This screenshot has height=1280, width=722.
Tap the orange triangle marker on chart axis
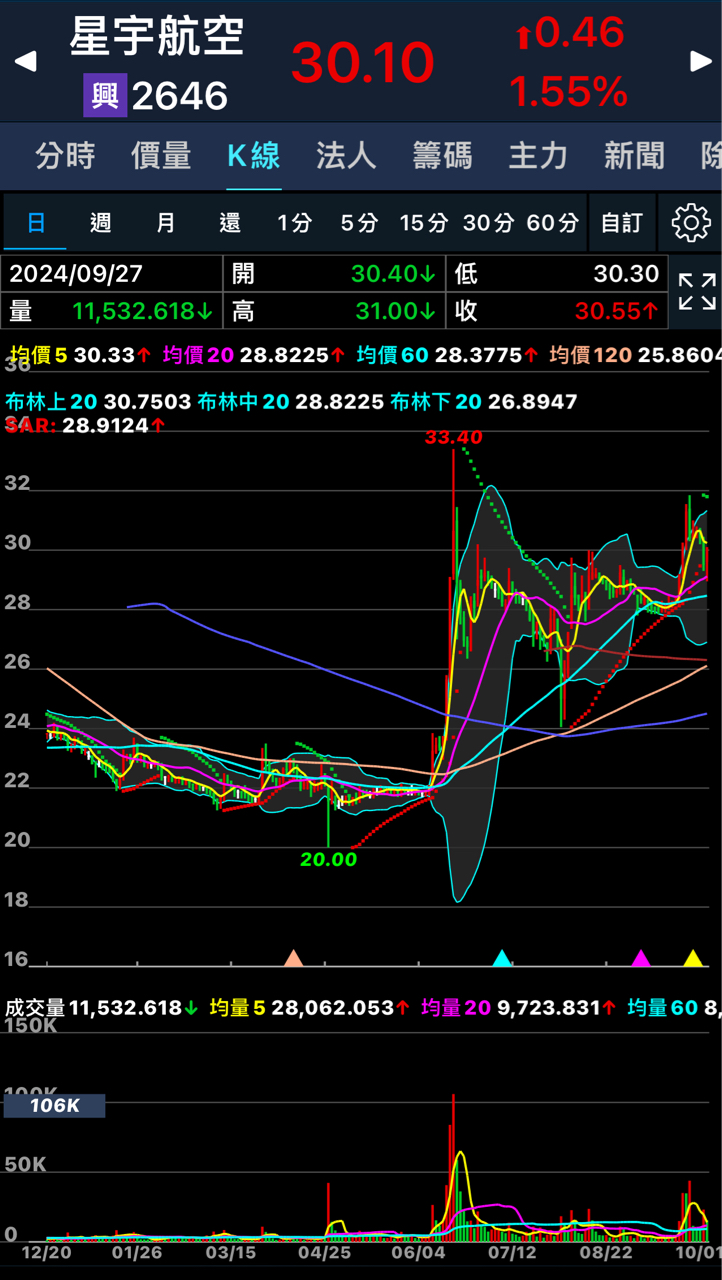[293, 959]
